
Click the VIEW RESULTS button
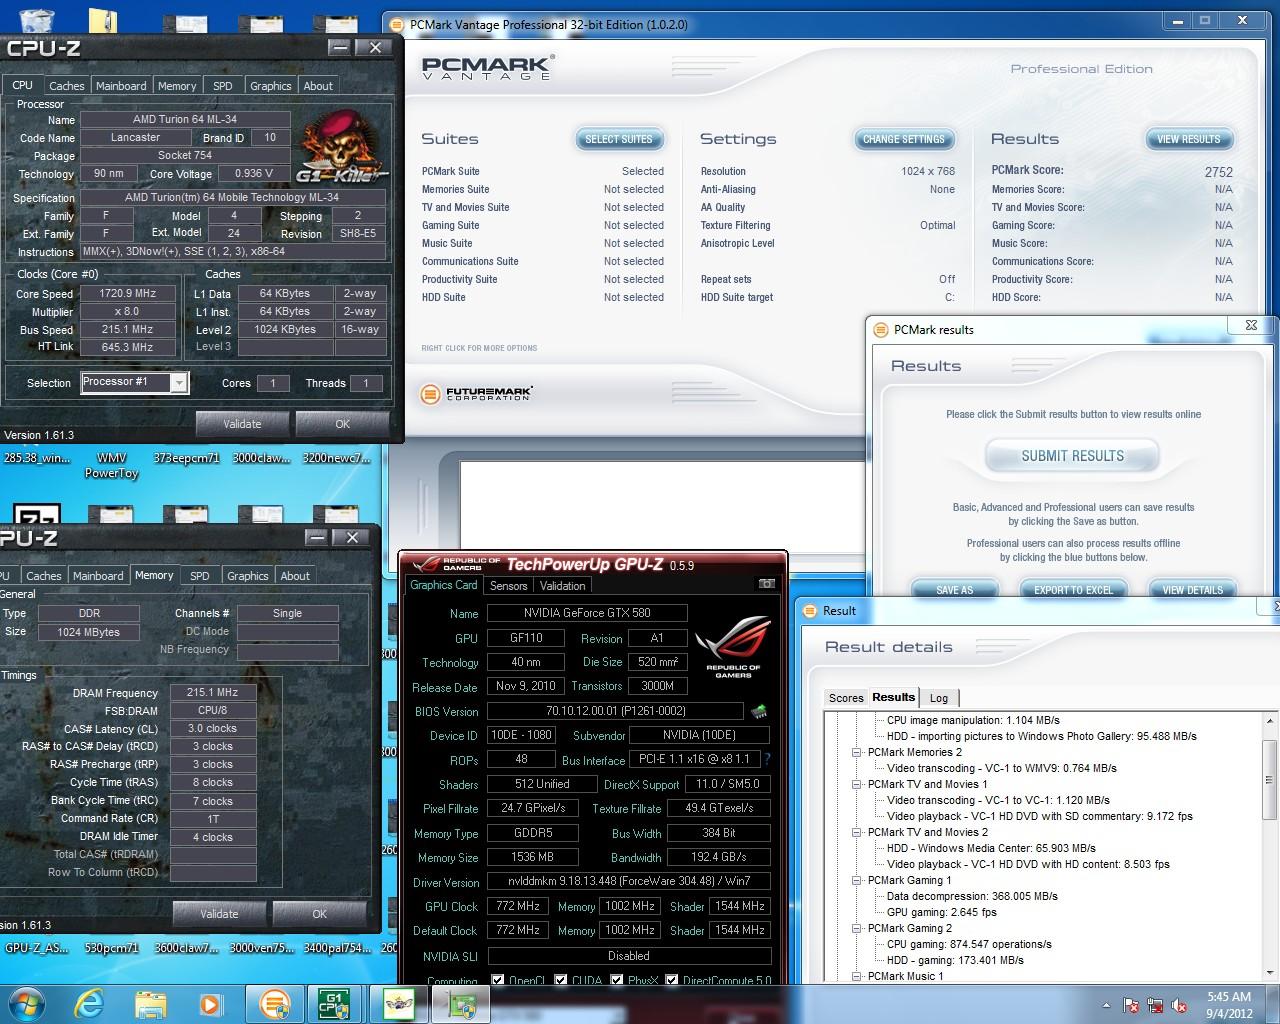click(x=1189, y=139)
